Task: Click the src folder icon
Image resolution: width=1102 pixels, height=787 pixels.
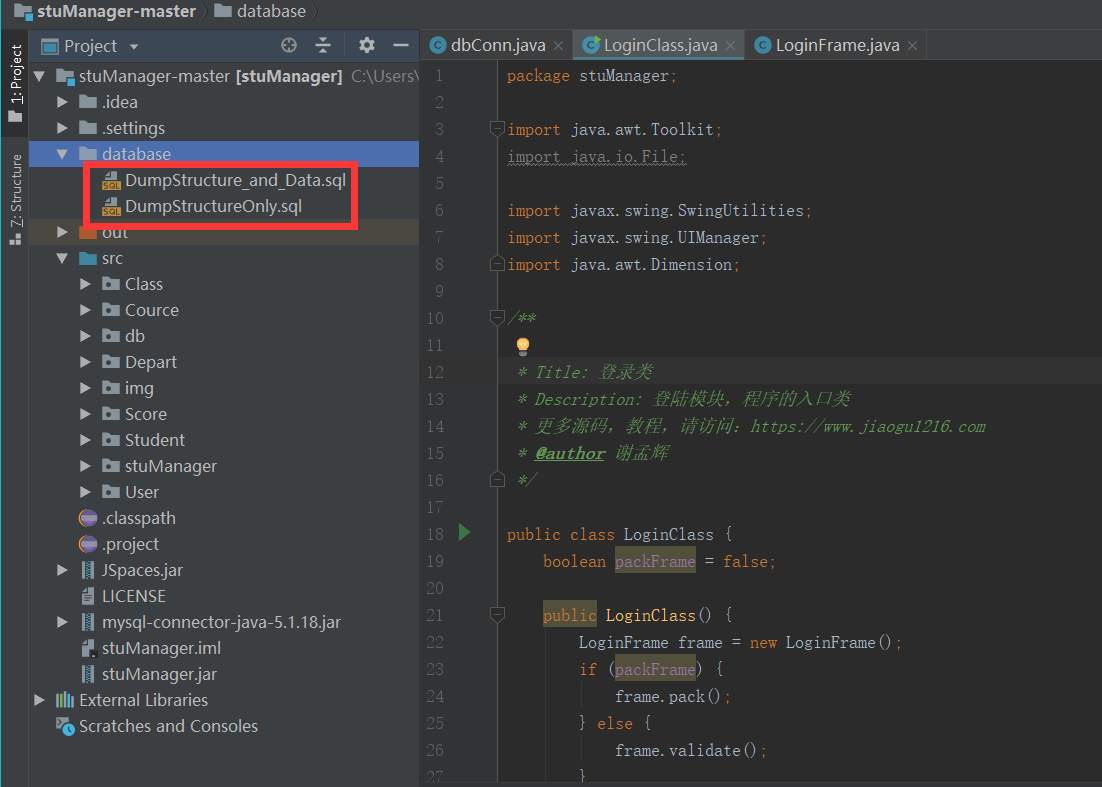Action: point(88,258)
